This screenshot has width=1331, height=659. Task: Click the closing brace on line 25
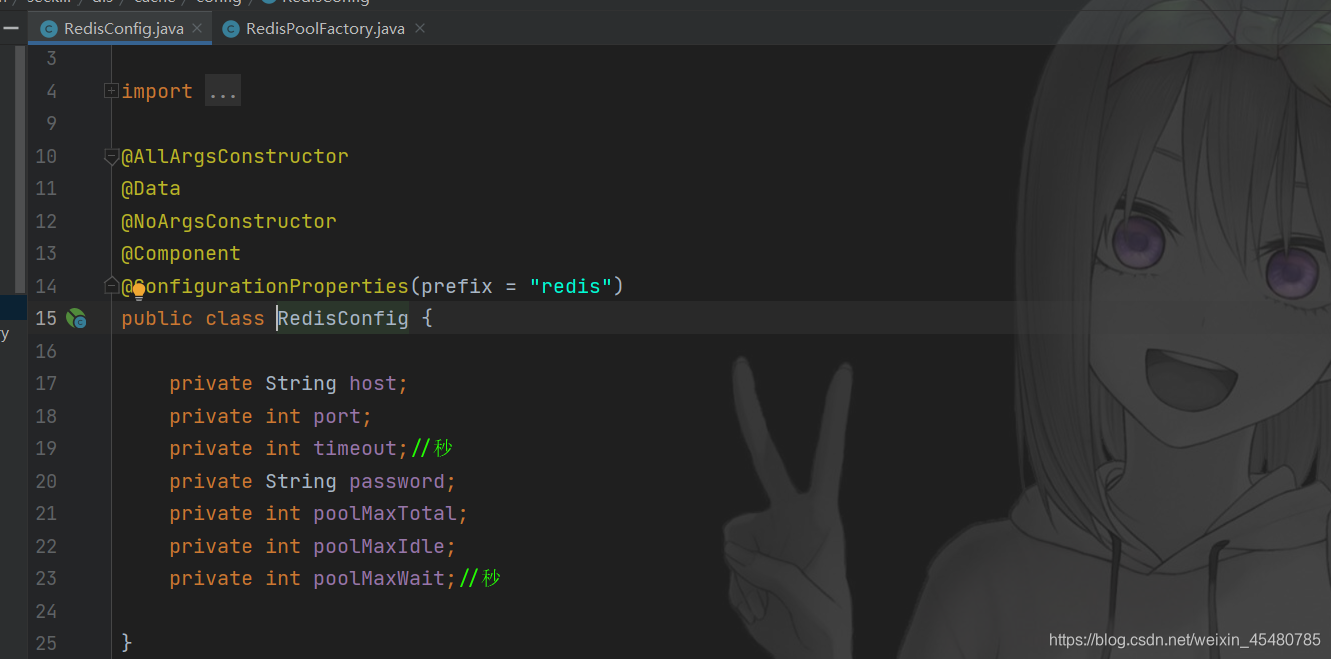(127, 643)
